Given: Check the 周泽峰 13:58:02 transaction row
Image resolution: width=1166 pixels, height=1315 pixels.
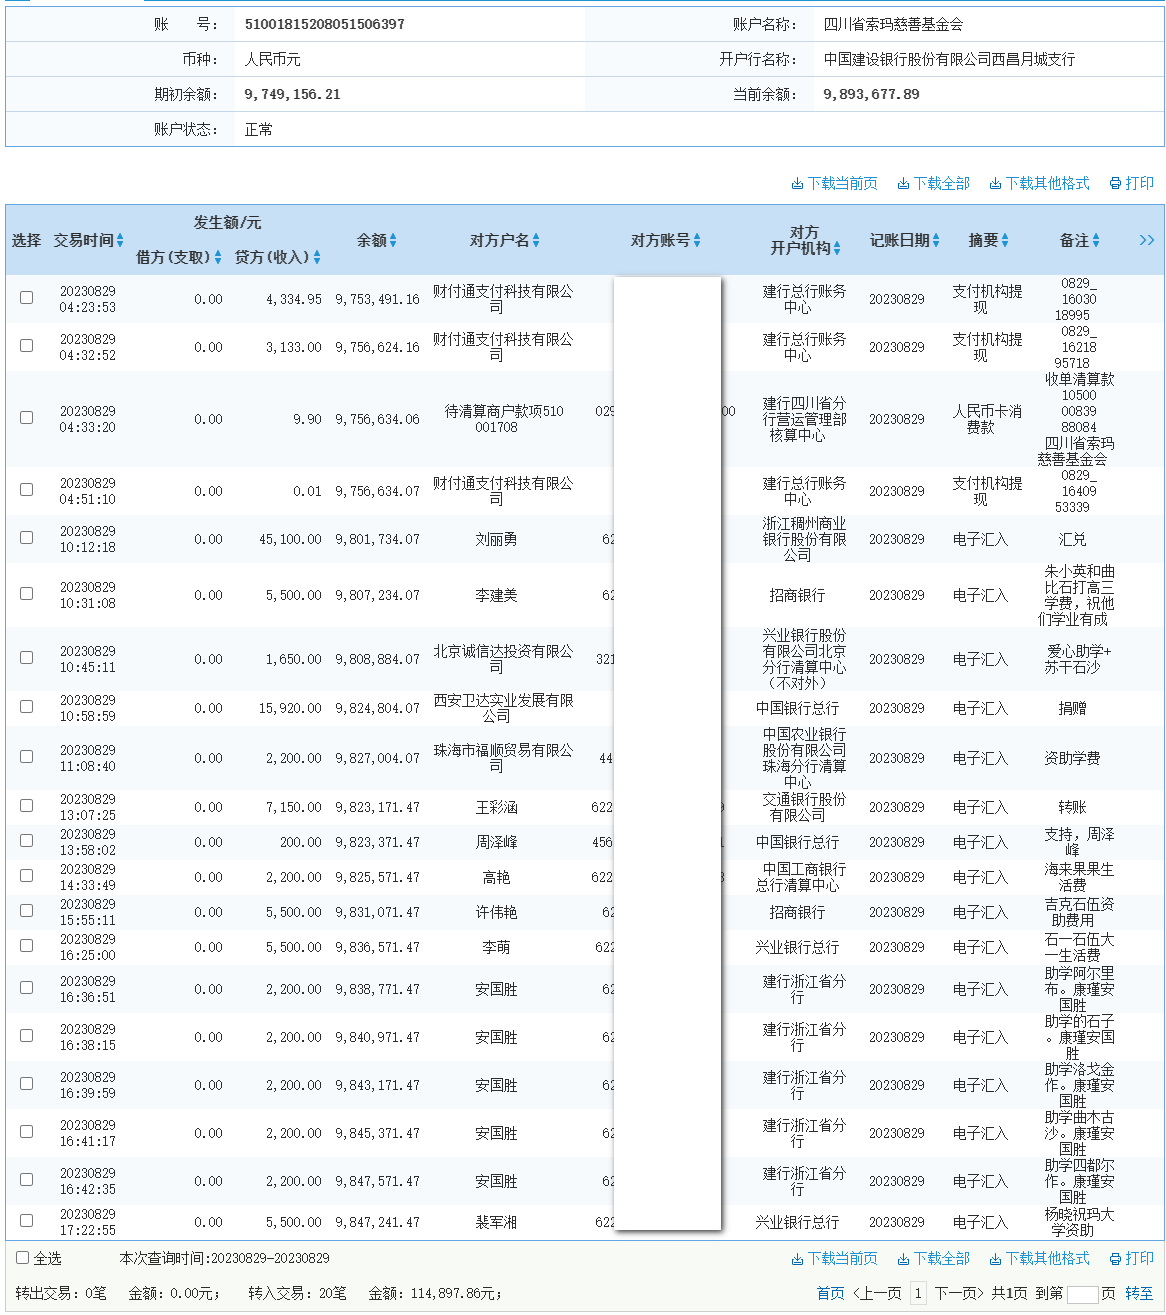Looking at the screenshot, I should coord(27,840).
